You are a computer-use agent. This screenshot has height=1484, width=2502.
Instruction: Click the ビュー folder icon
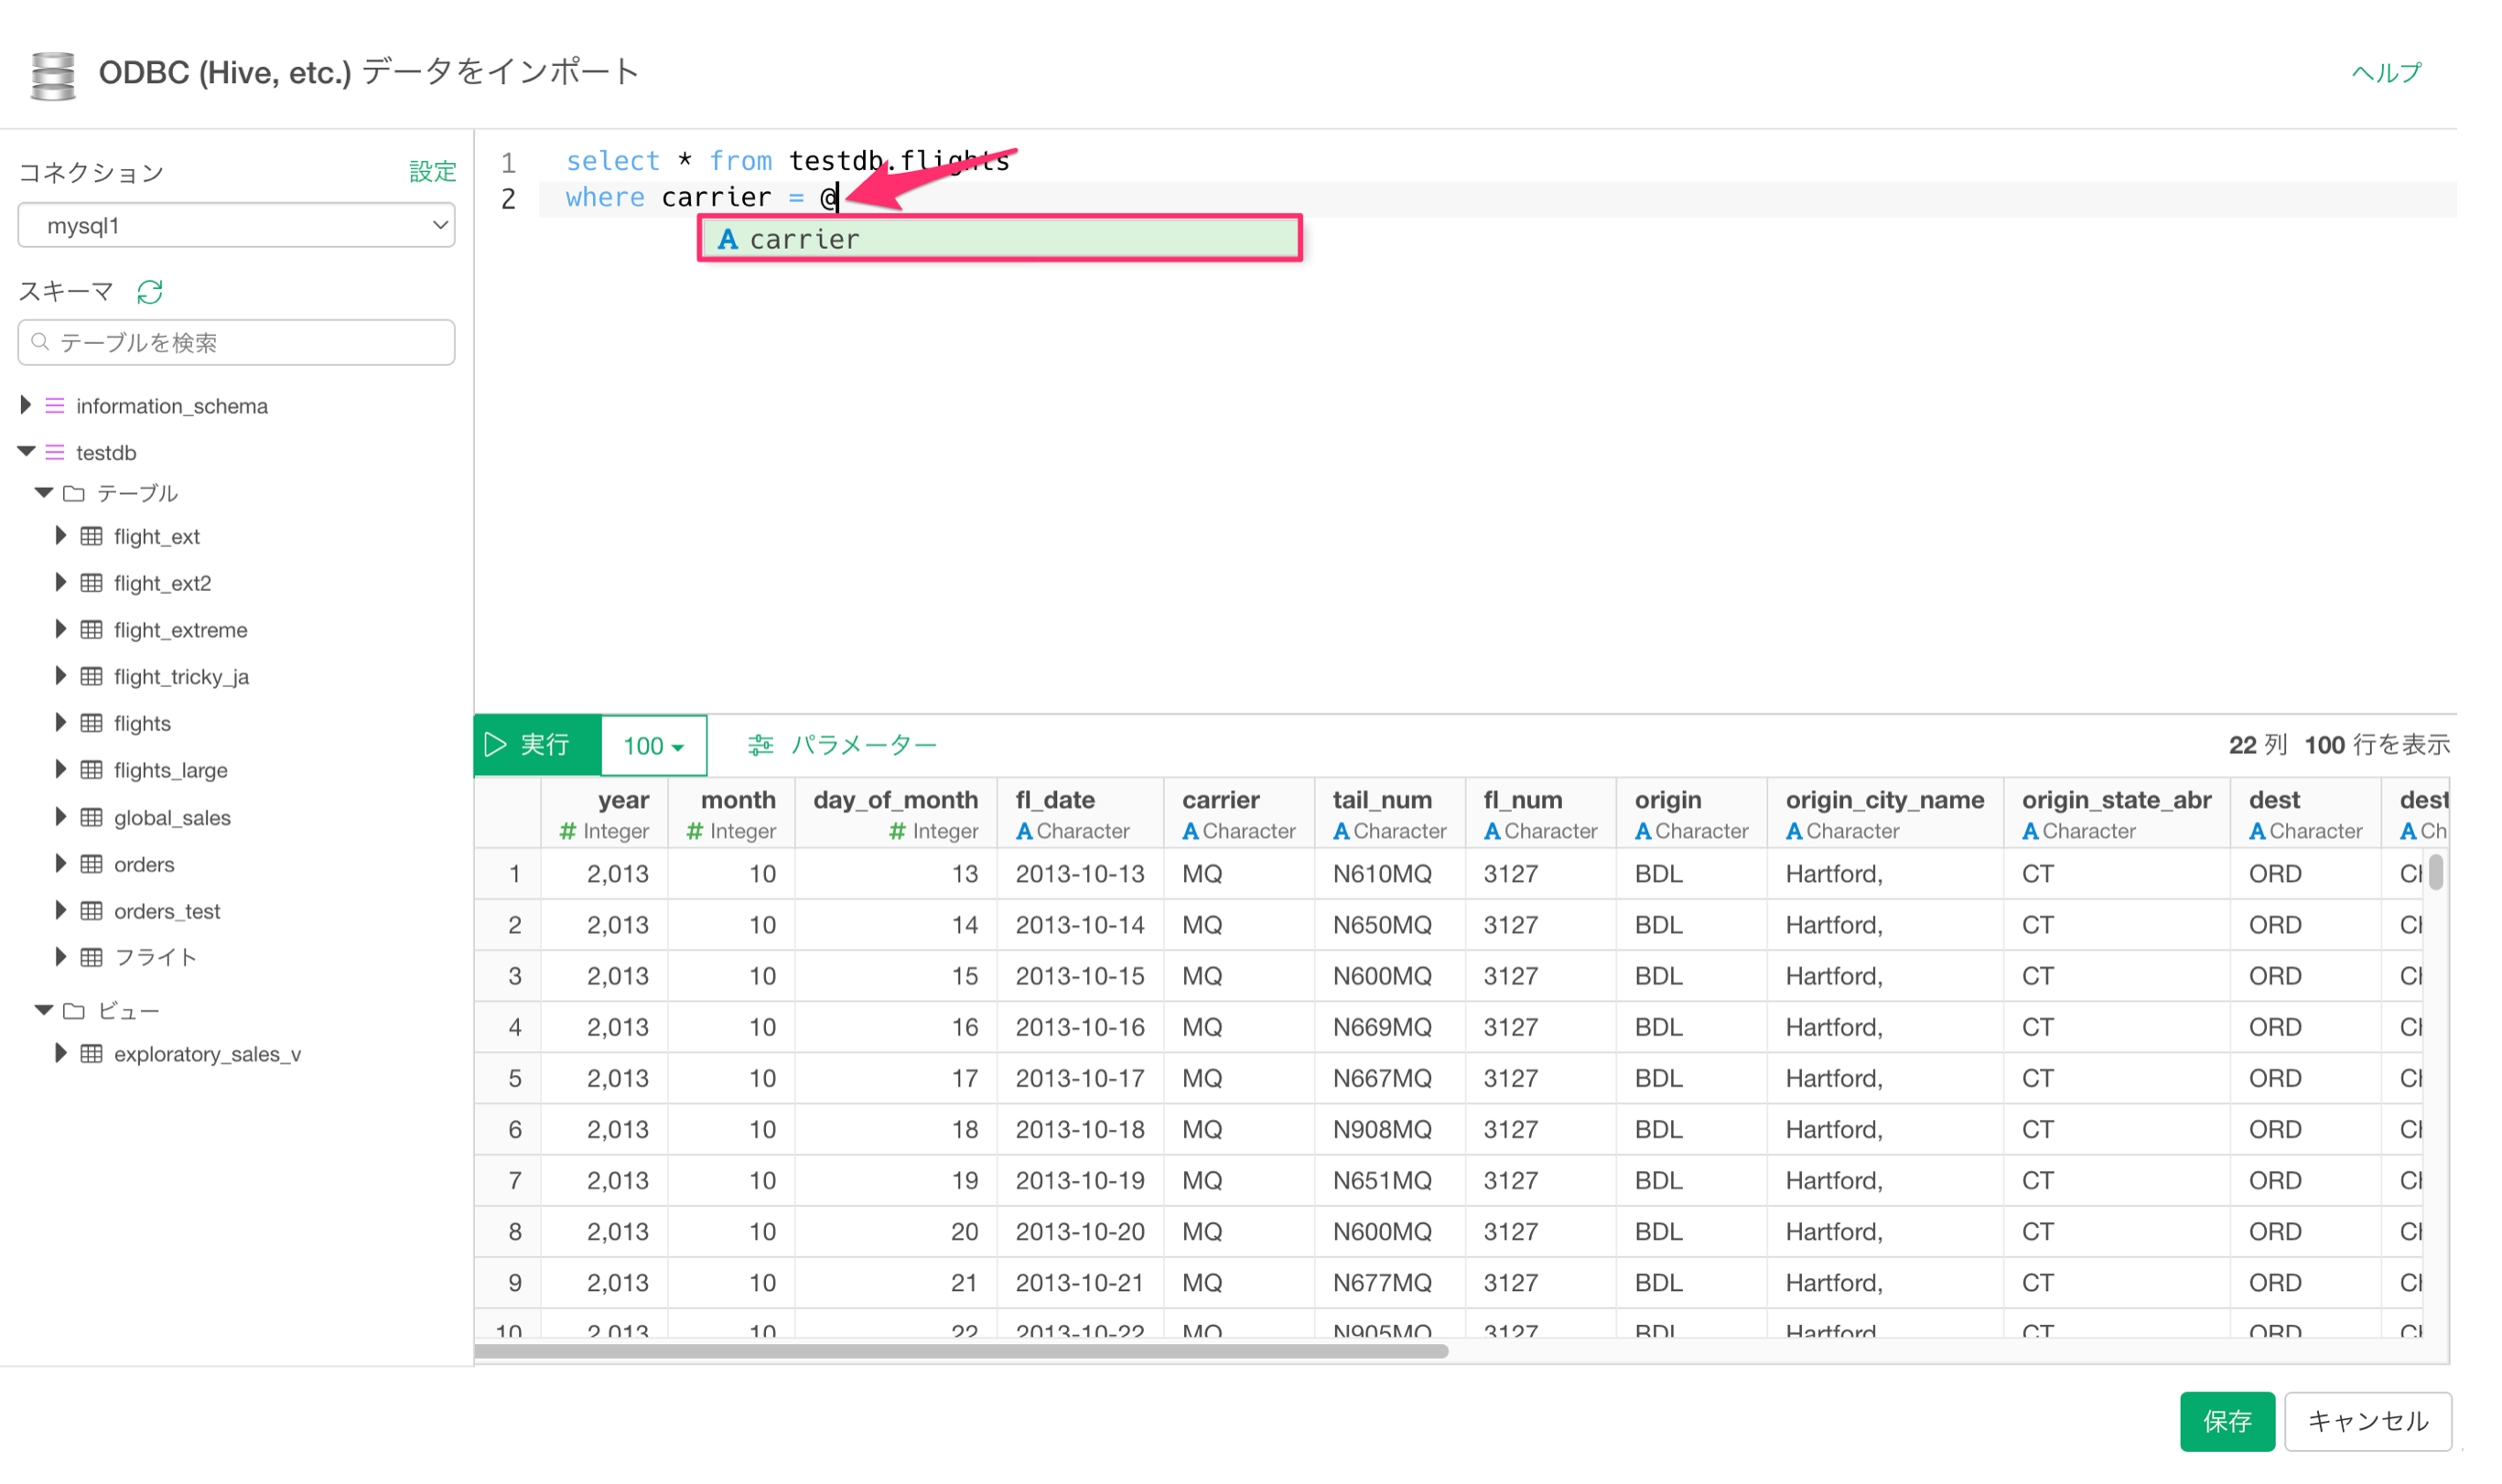[74, 1011]
